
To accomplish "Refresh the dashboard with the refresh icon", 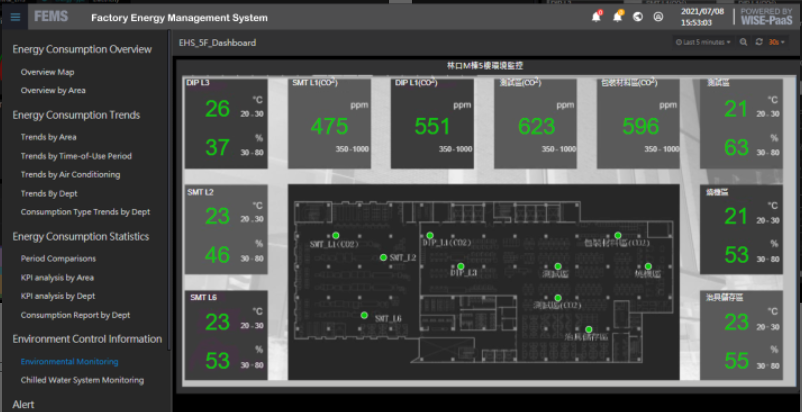I will pyautogui.click(x=759, y=42).
